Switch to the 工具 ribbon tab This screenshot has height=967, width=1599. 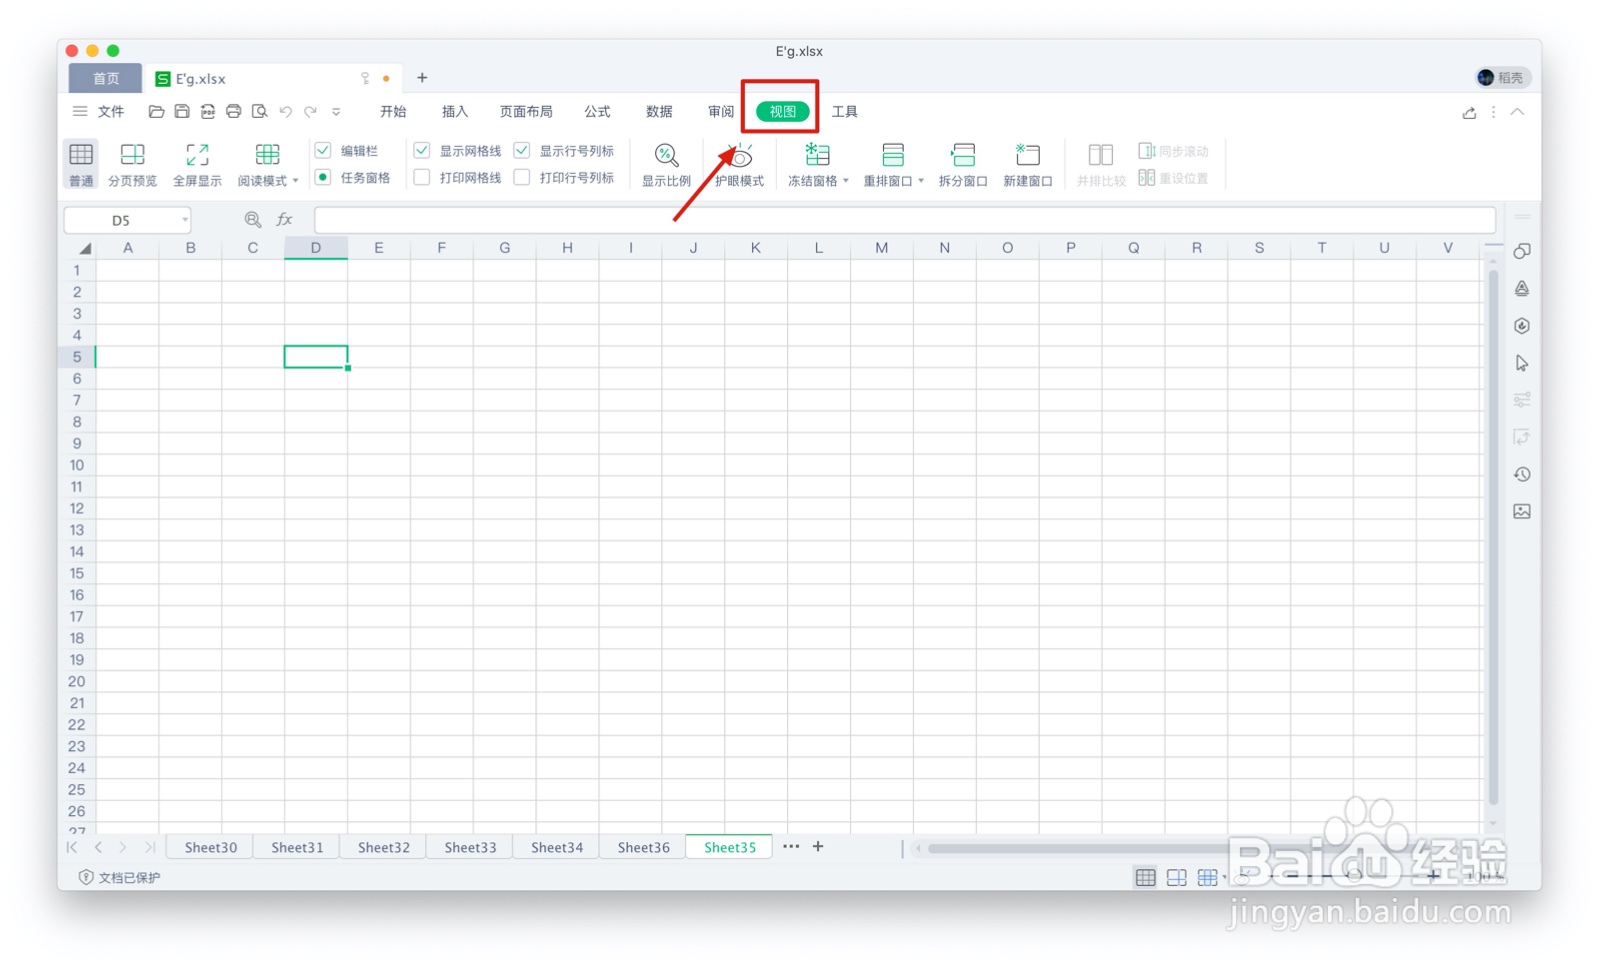click(x=845, y=112)
